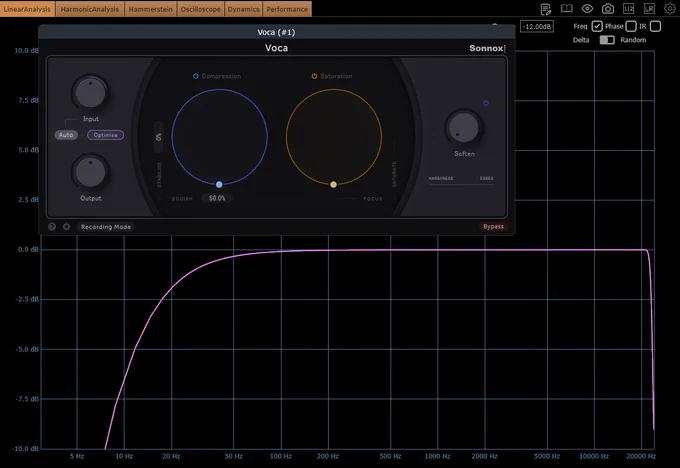The height and width of the screenshot is (468, 680).
Task: Enable the IR checkbox
Action: pyautogui.click(x=655, y=26)
